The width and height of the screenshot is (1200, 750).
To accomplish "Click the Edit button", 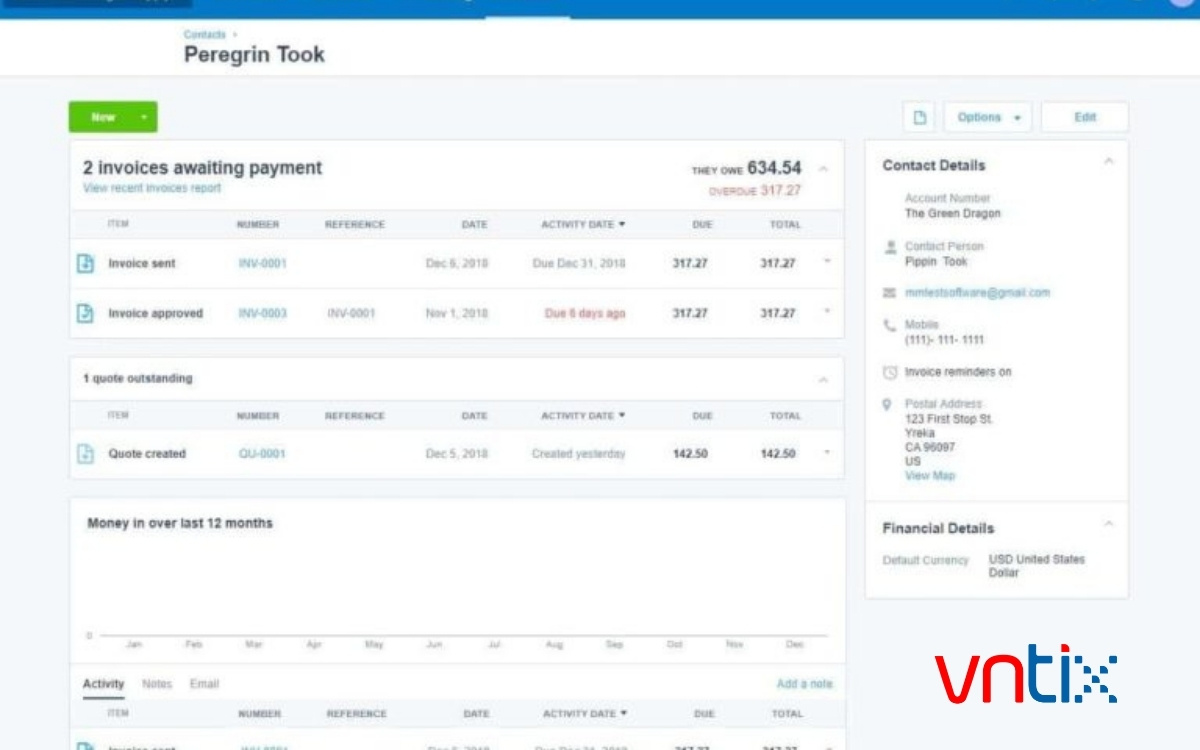I will (1084, 117).
